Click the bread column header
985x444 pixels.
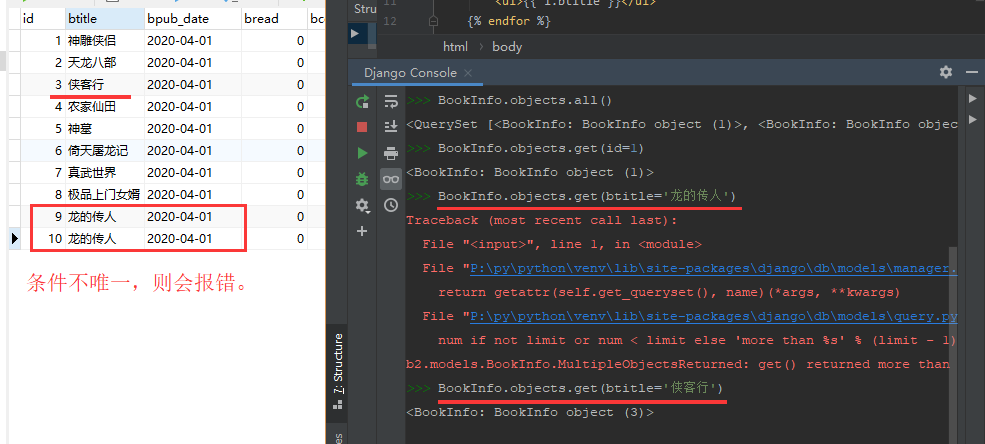(274, 19)
